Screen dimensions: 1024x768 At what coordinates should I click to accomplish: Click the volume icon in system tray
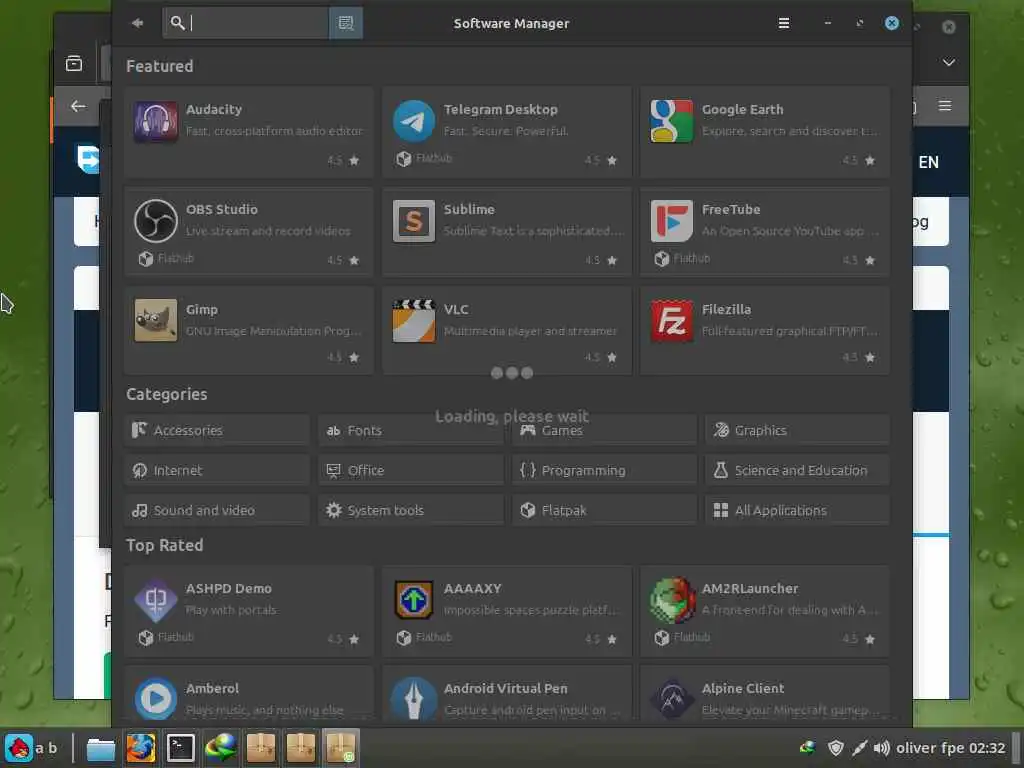[x=882, y=748]
